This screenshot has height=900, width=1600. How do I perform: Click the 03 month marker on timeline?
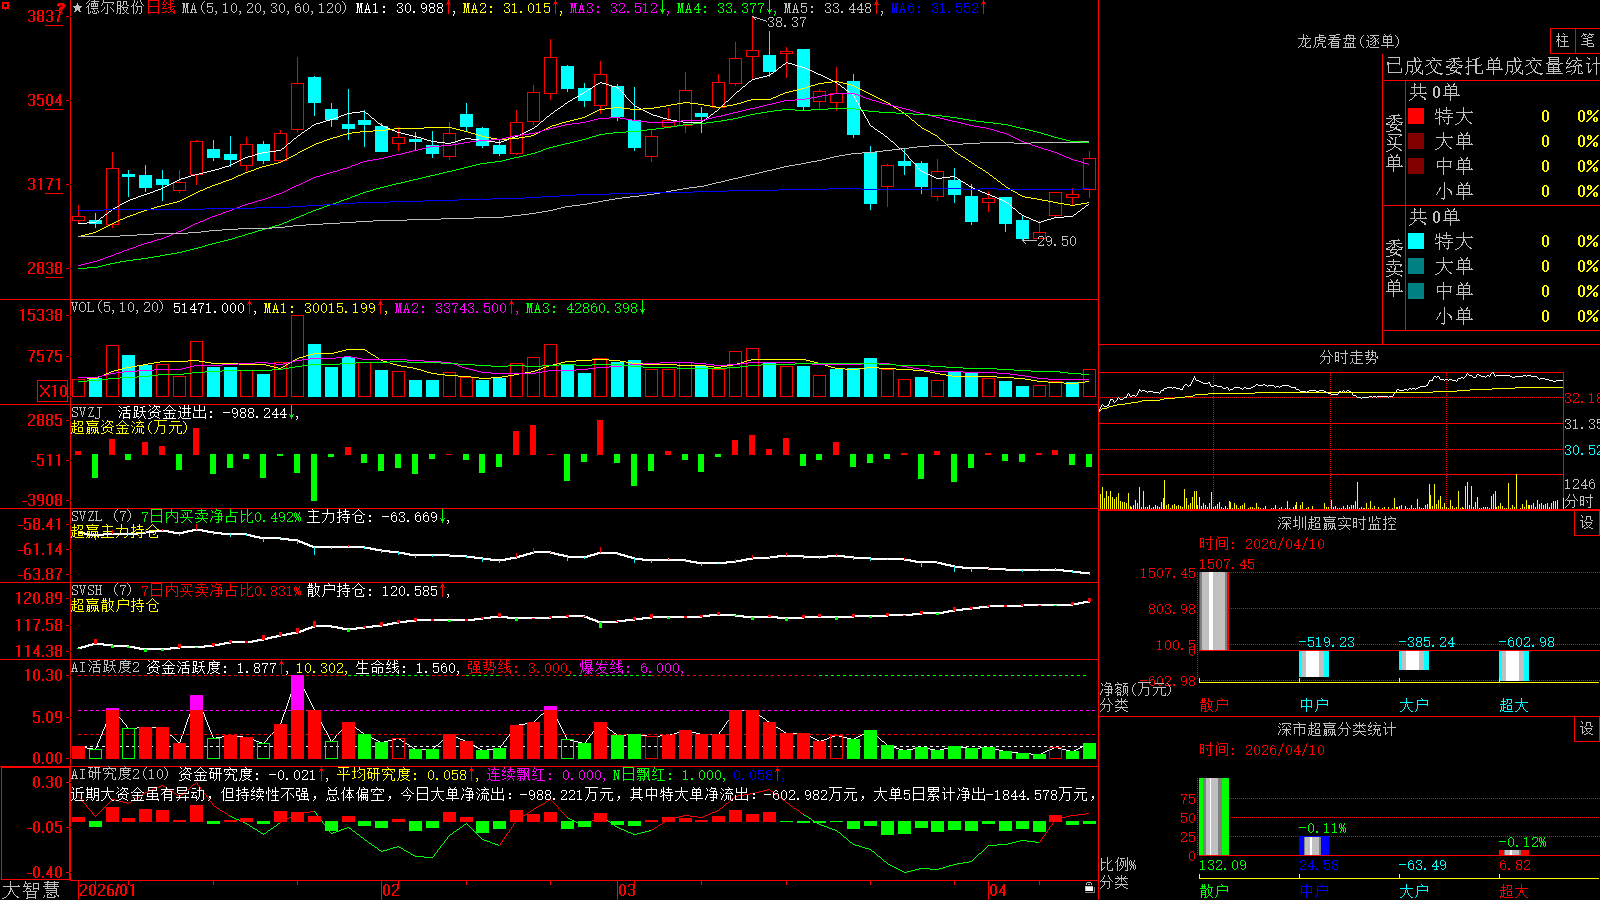[x=627, y=890]
